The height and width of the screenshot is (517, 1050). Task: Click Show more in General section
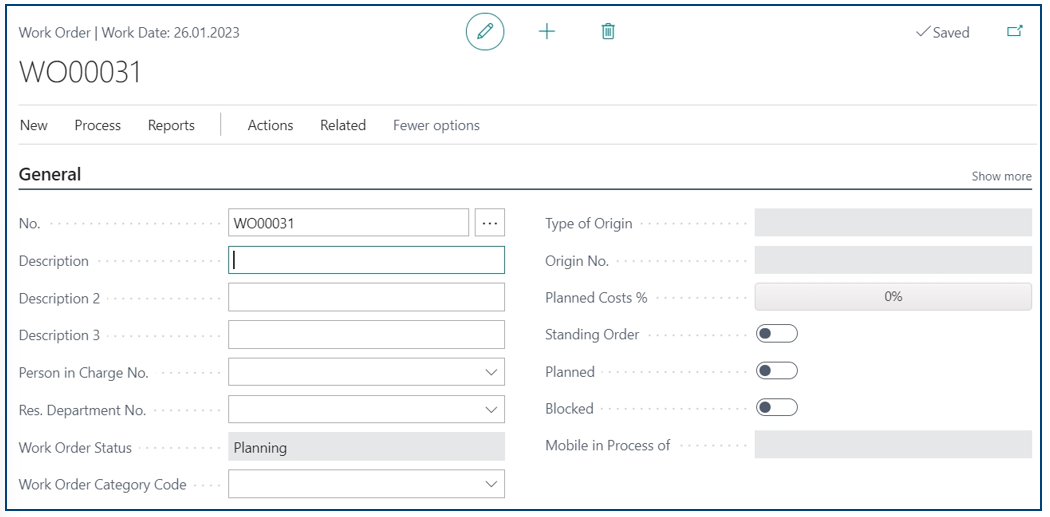pyautogui.click(x=1002, y=176)
